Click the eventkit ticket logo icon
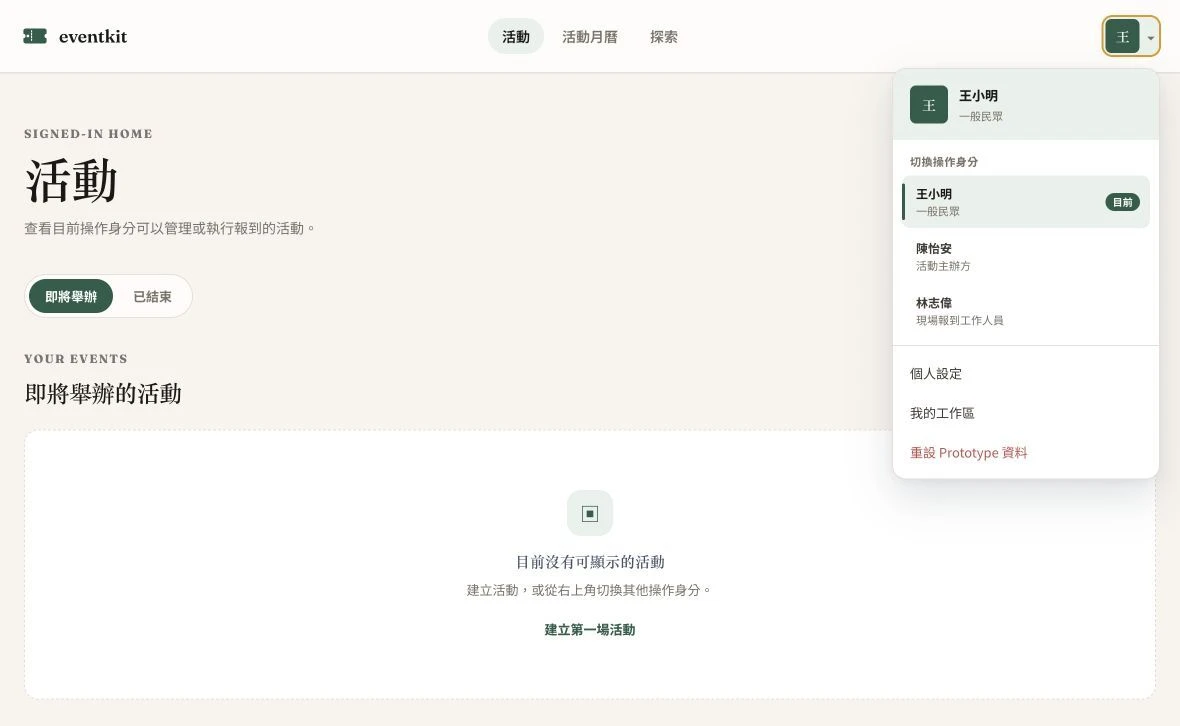 point(35,36)
